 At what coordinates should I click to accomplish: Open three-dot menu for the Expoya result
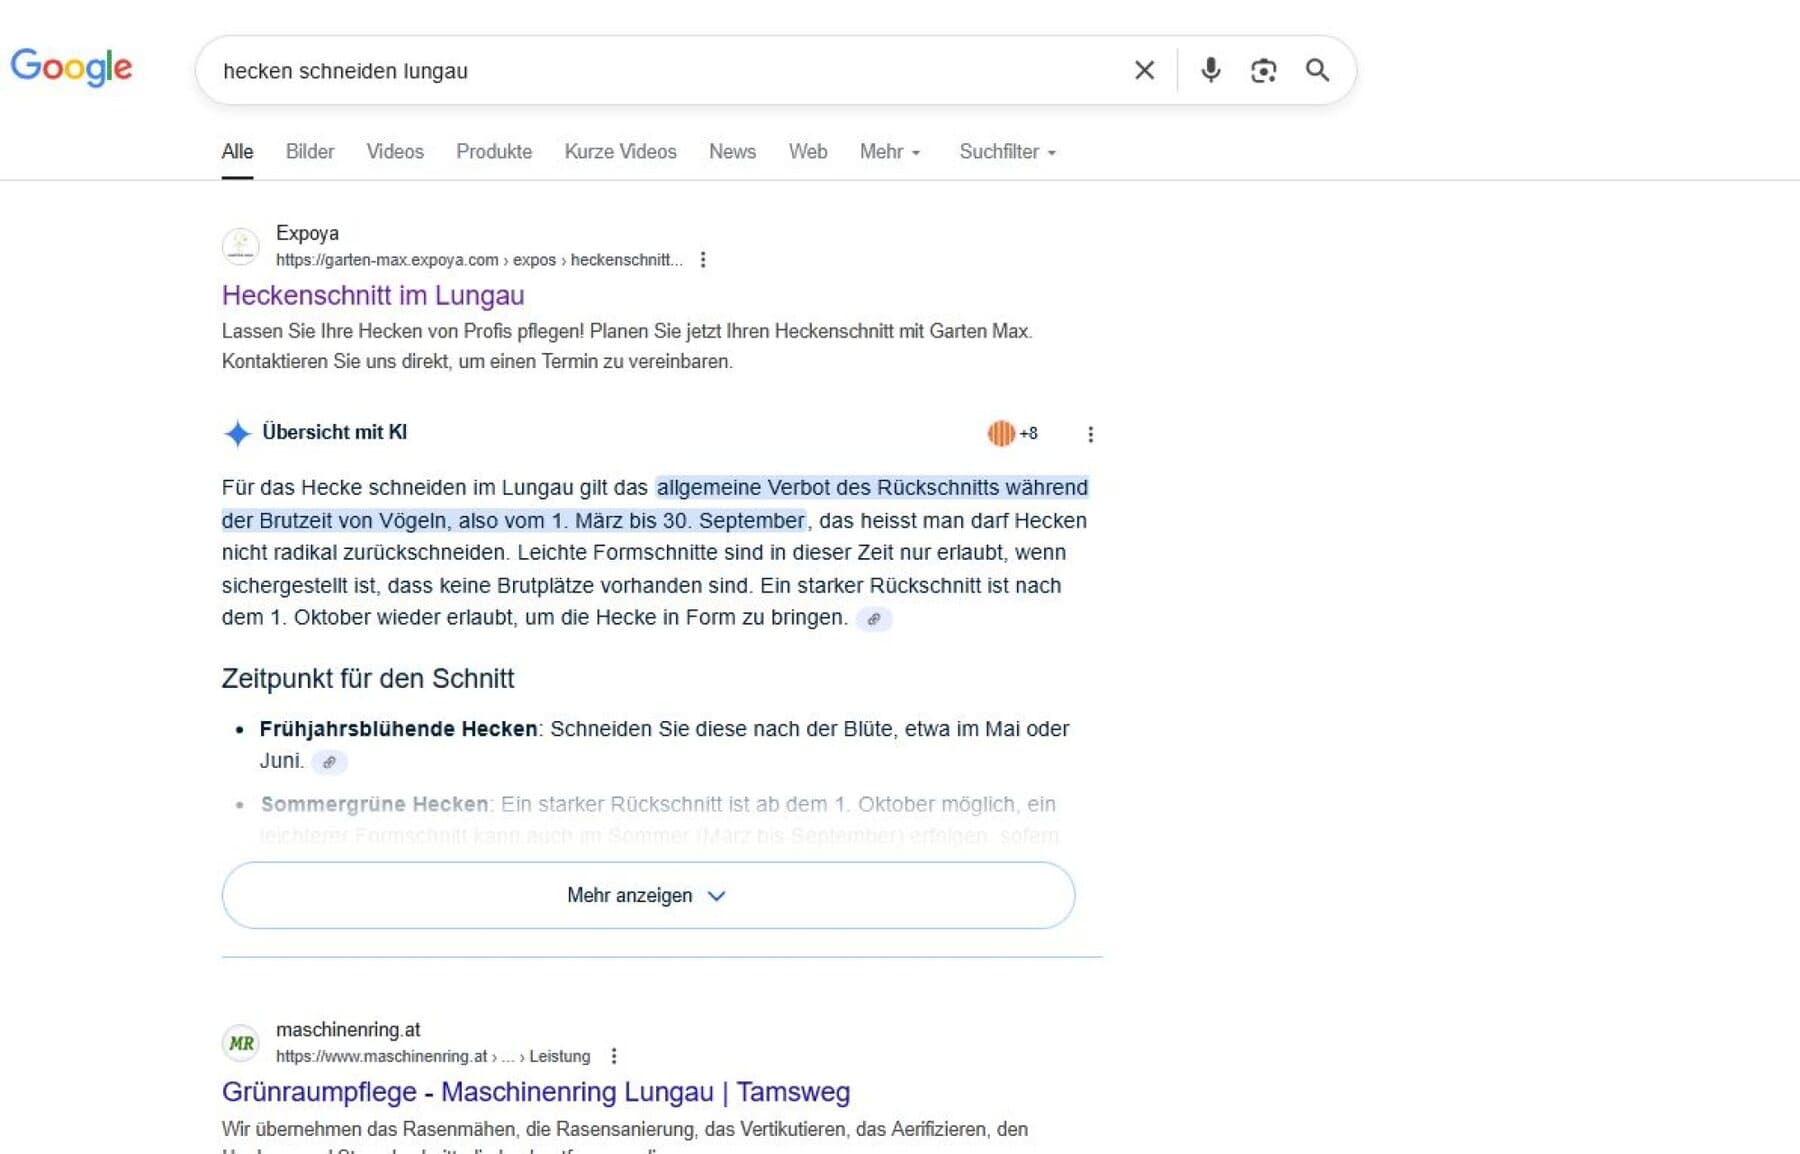pos(703,260)
